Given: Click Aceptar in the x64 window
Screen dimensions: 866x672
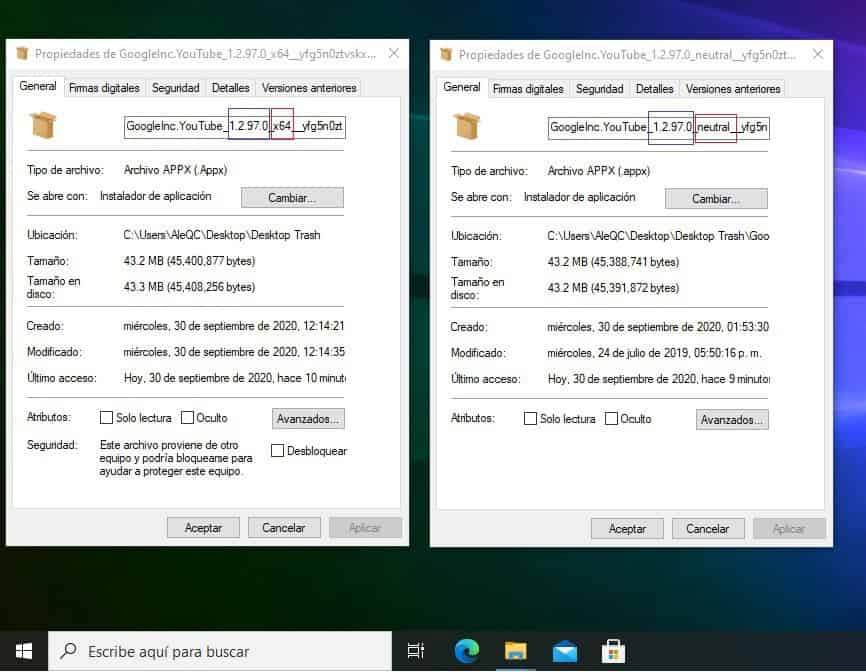Looking at the screenshot, I should 203,528.
